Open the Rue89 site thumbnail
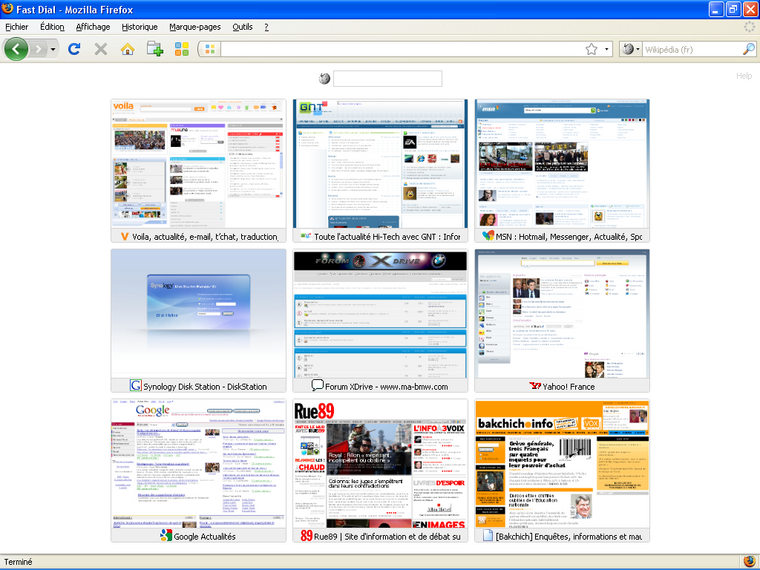Screen dimensions: 760x570 click(380, 463)
